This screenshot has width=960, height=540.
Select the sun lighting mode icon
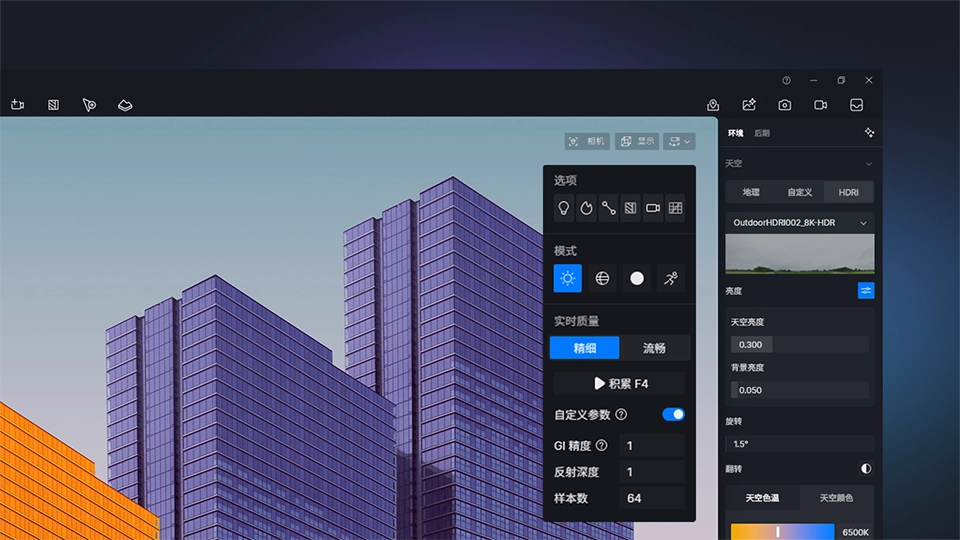pos(567,279)
